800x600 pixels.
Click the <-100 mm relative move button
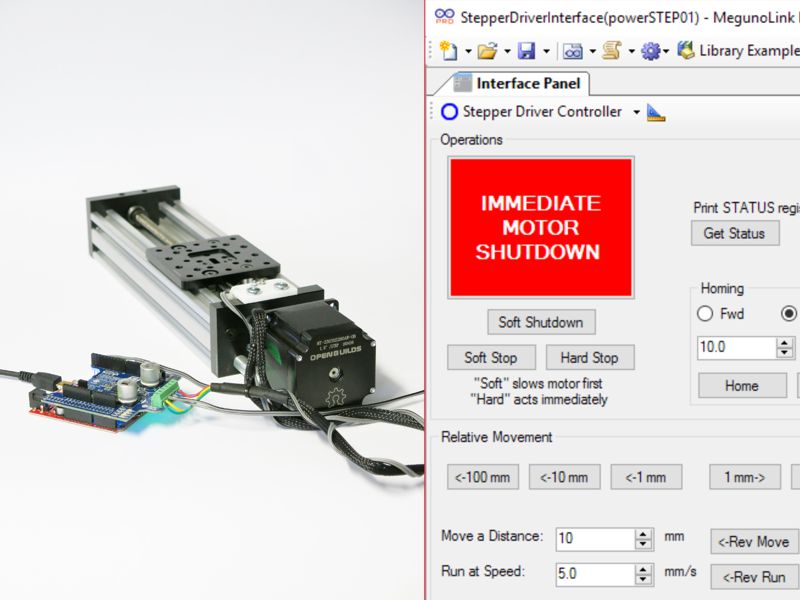tap(483, 477)
